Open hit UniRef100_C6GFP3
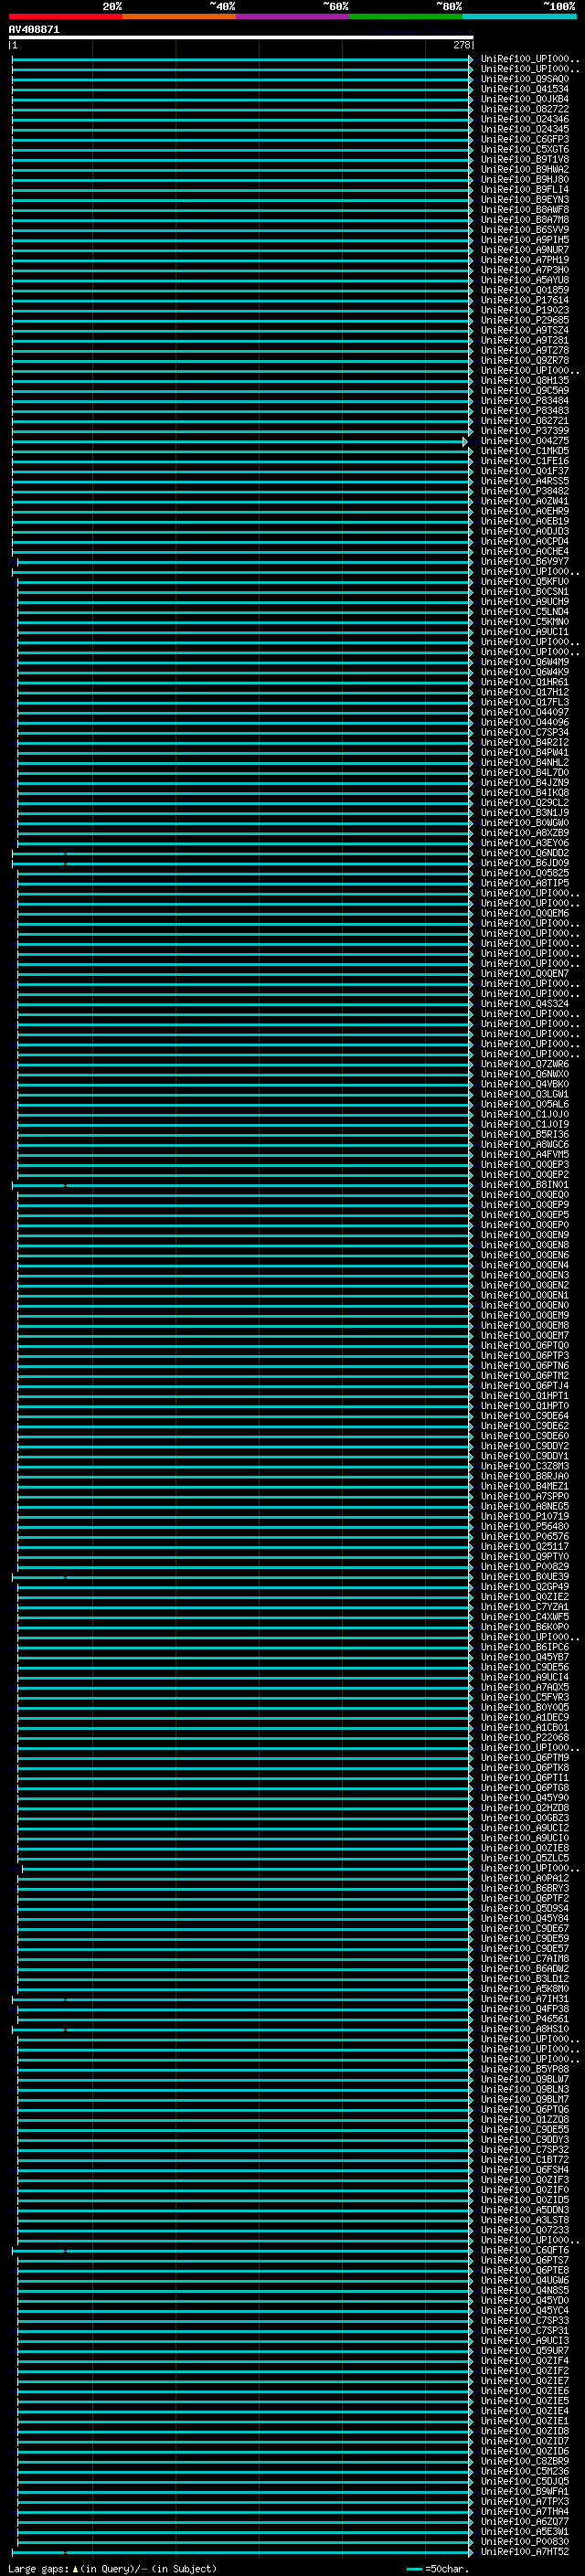 coord(524,139)
